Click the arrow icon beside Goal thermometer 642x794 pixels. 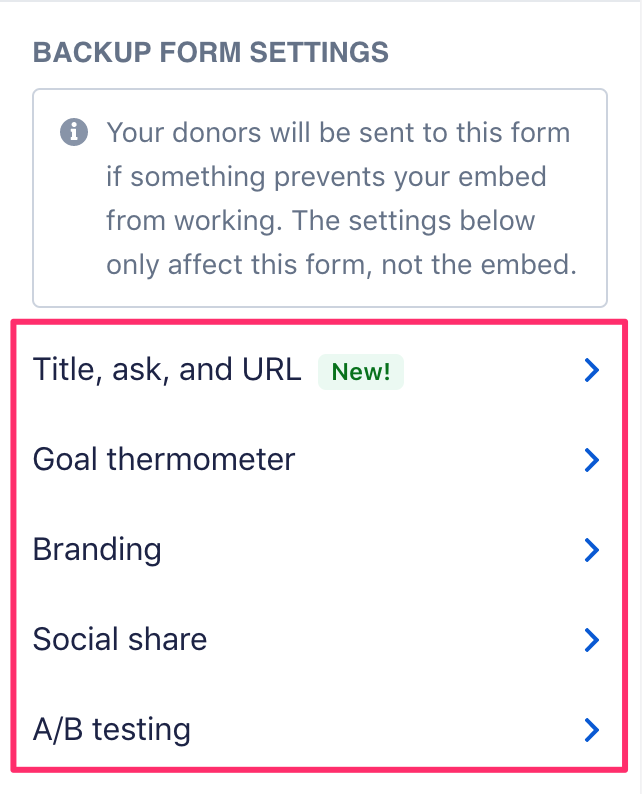pos(591,460)
